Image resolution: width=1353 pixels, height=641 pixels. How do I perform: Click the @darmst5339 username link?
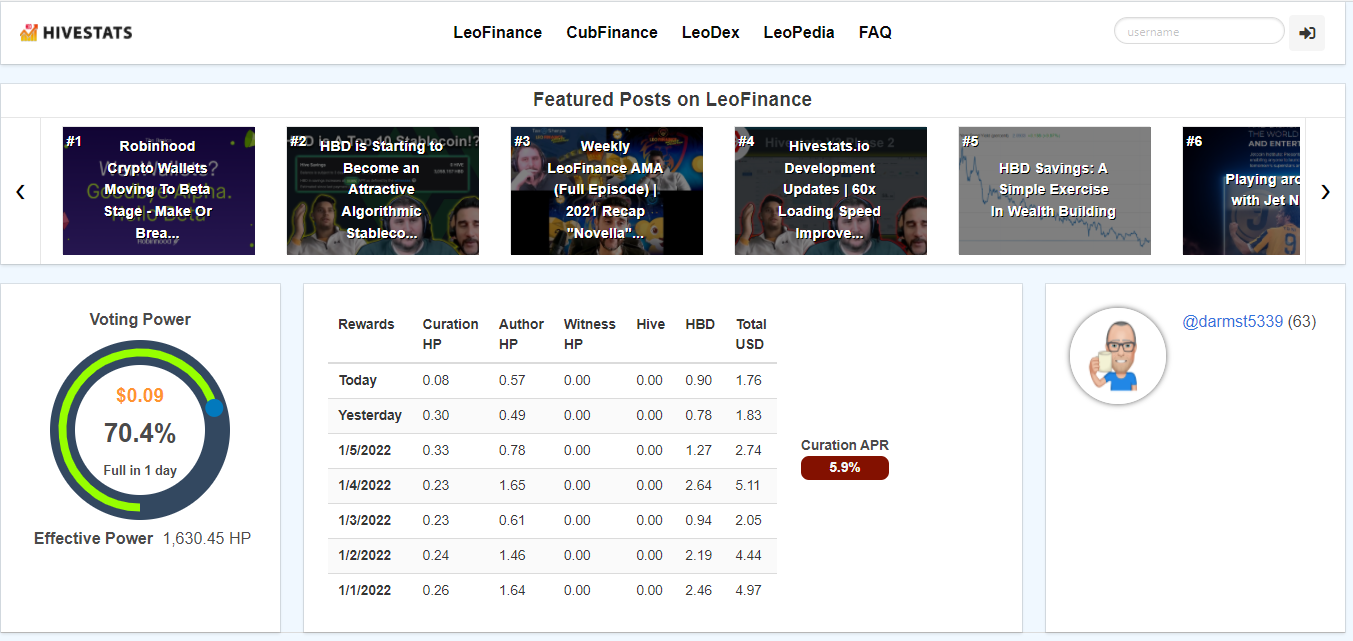click(1233, 322)
